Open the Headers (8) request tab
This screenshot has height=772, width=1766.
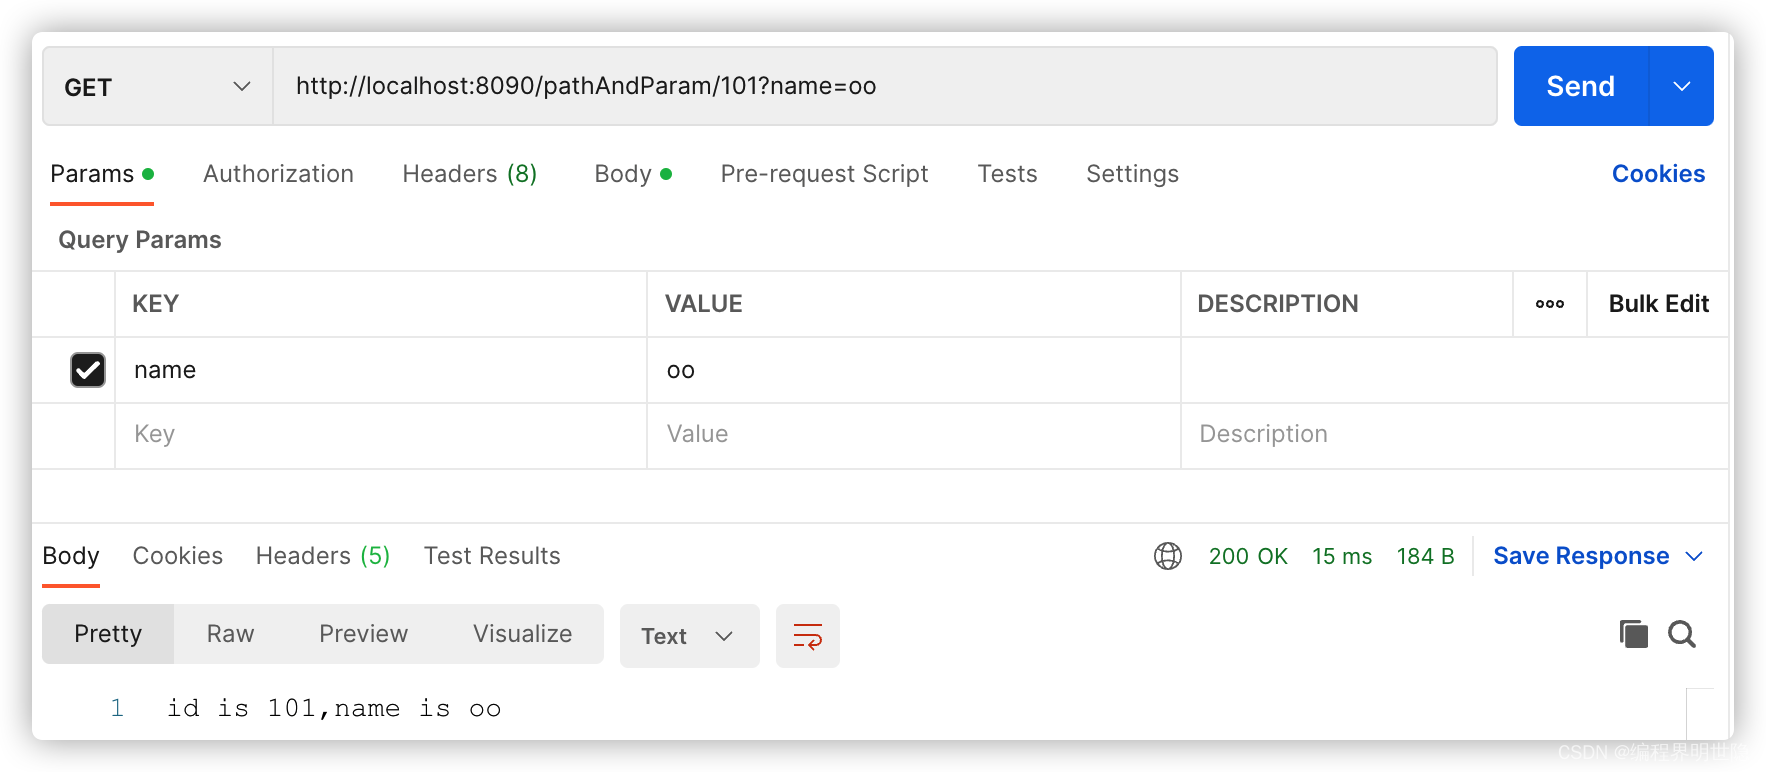469,174
